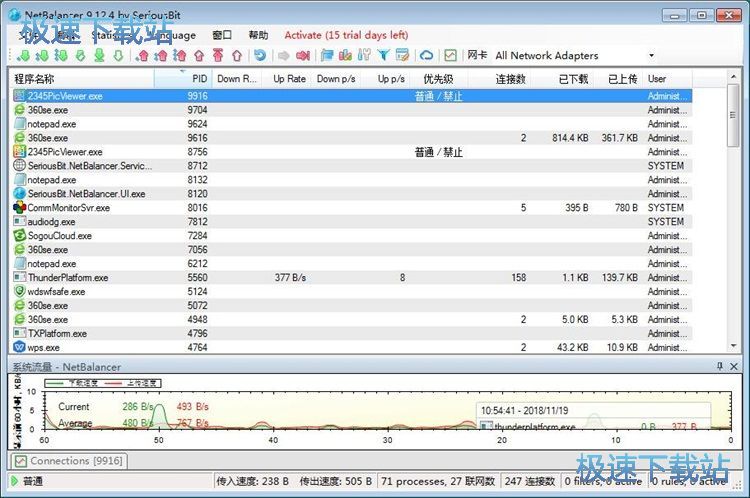
Task: Select SeriousBit.NetBalancer.UI.exe process row
Action: (352, 194)
